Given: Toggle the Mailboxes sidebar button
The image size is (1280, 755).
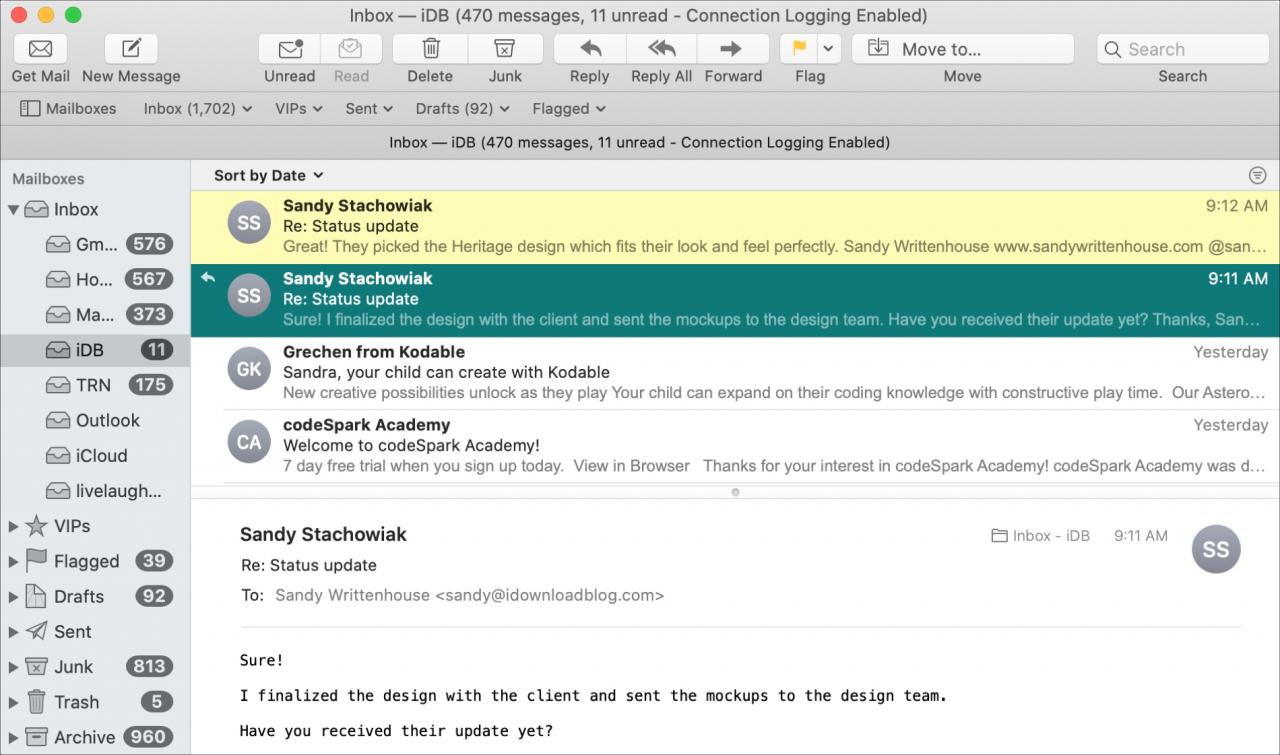Looking at the screenshot, I should pyautogui.click(x=68, y=108).
